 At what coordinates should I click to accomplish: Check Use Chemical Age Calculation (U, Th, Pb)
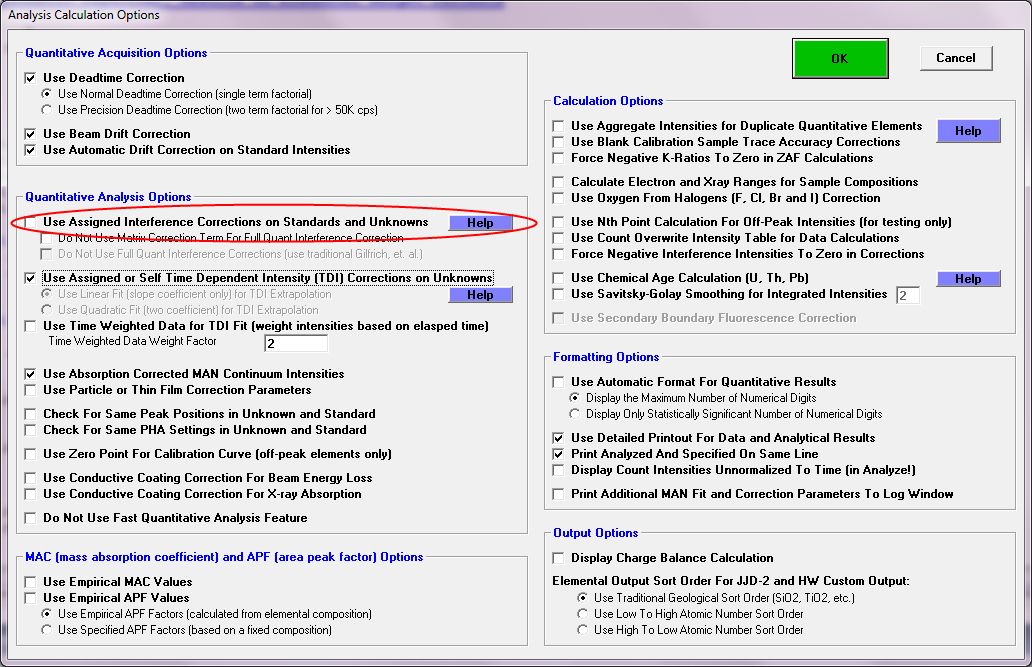[558, 278]
